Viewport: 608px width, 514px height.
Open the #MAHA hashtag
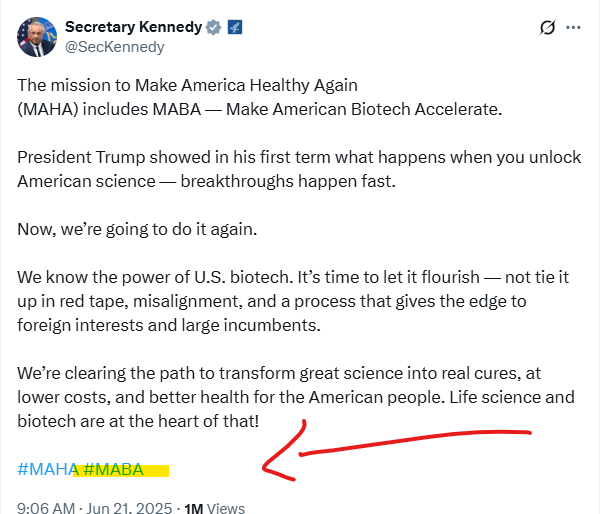(47, 469)
